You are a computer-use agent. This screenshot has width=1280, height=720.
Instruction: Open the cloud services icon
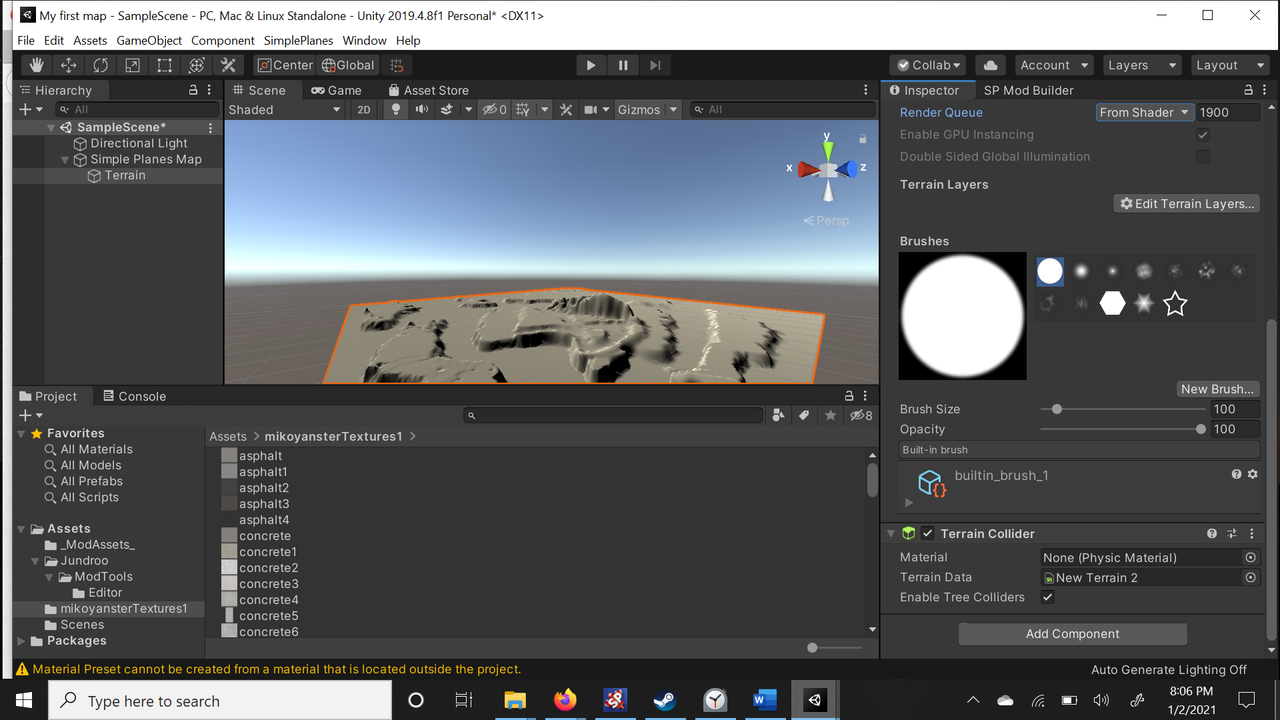tap(990, 65)
